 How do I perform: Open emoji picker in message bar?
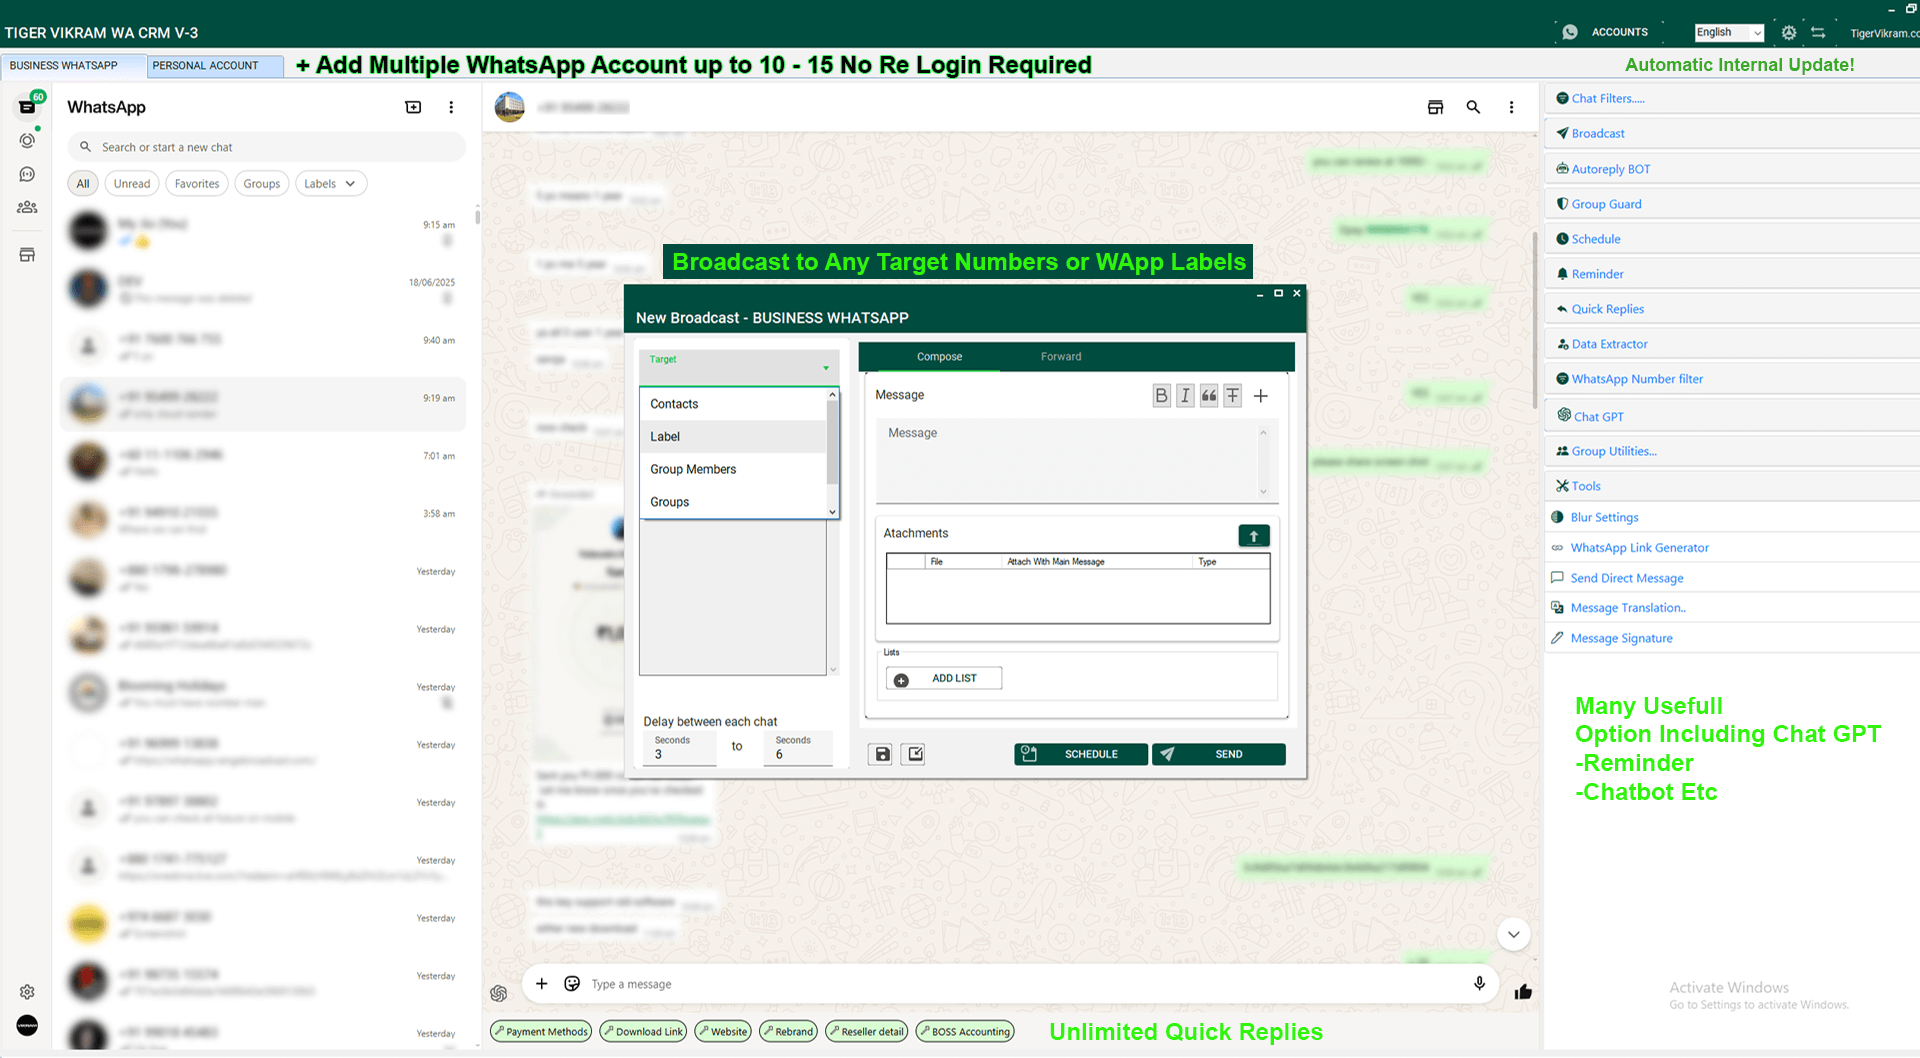572,984
